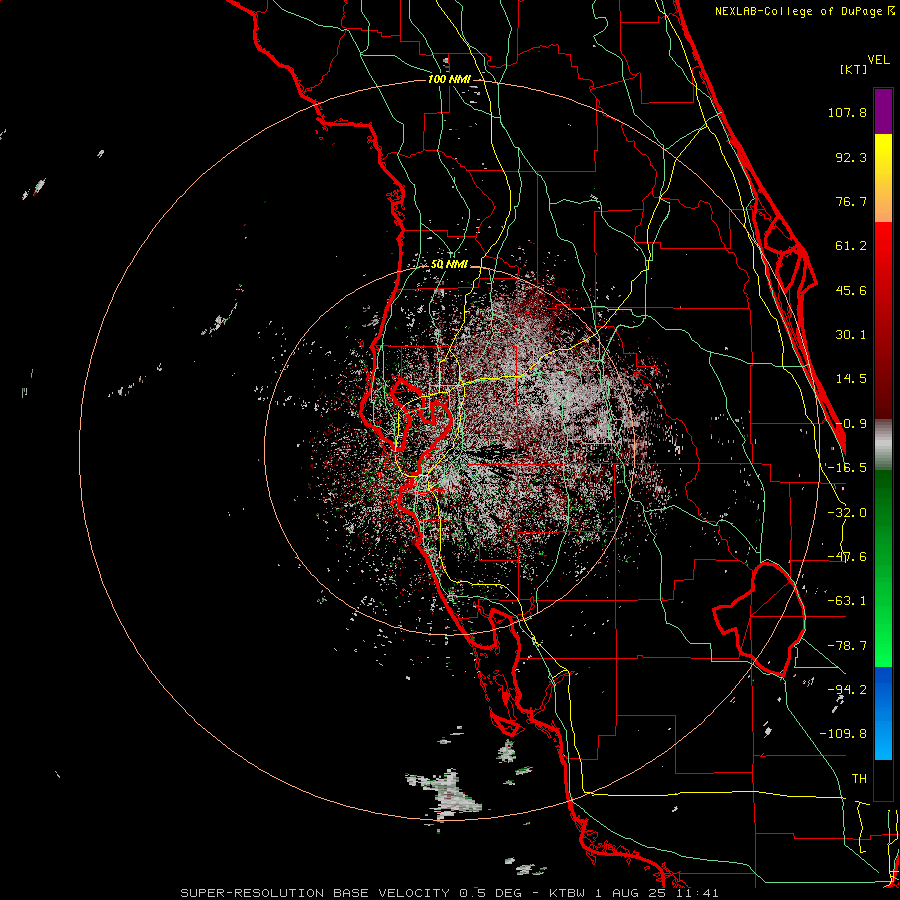Pick the gray segment of the color bar

[883, 445]
